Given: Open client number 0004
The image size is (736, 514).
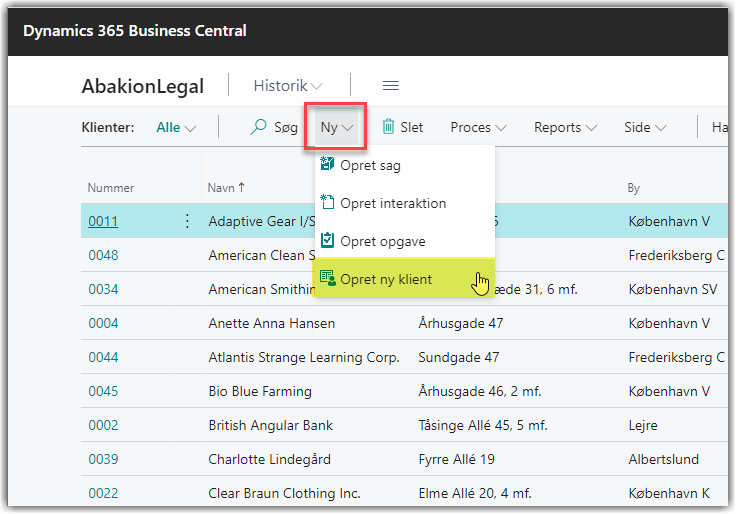Looking at the screenshot, I should (103, 323).
